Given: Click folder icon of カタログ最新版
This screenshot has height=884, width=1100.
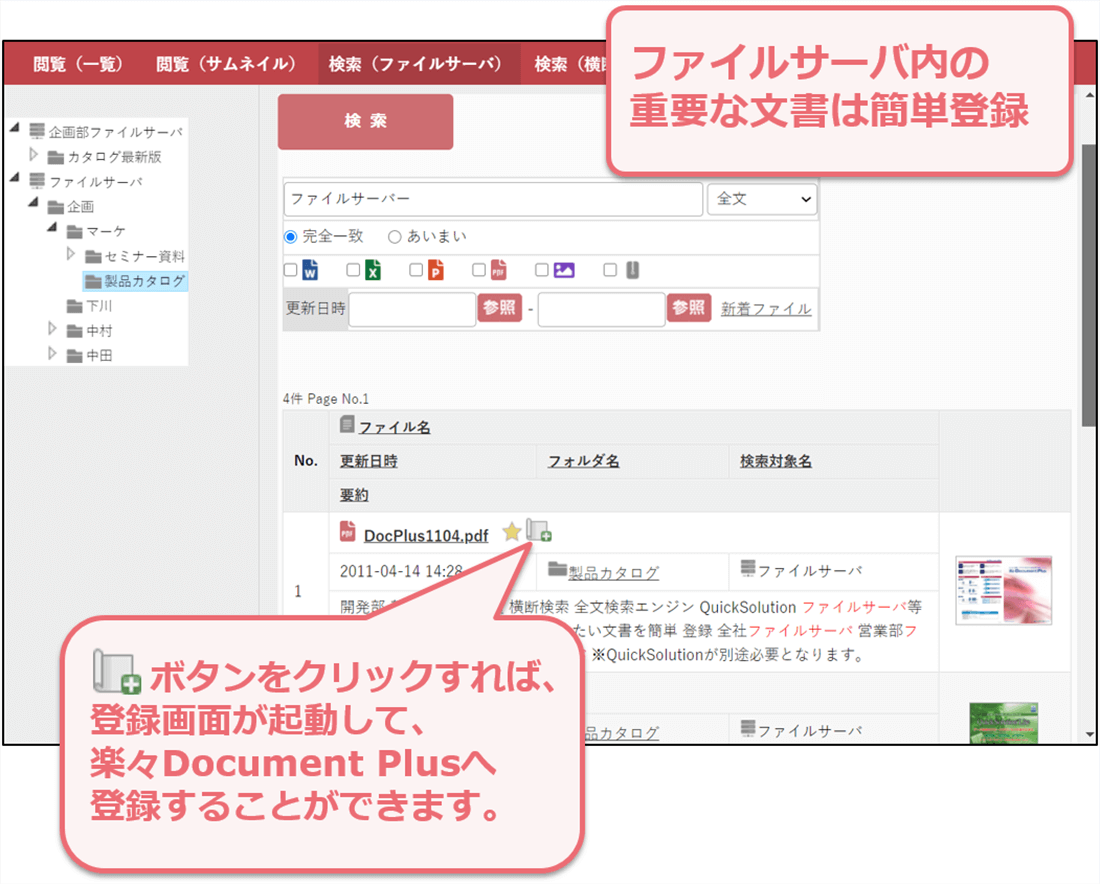Looking at the screenshot, I should (x=55, y=156).
